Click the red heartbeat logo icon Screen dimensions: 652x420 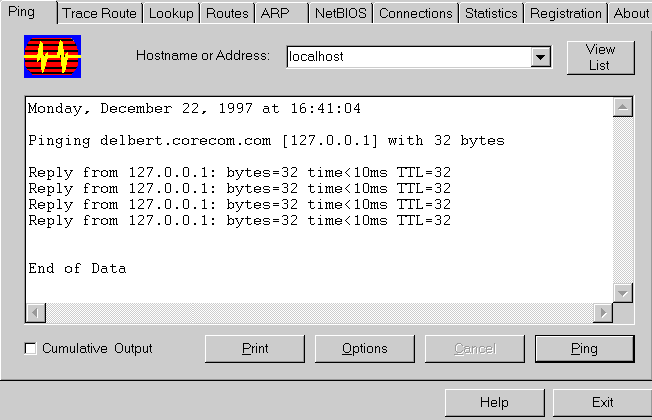pyautogui.click(x=52, y=57)
